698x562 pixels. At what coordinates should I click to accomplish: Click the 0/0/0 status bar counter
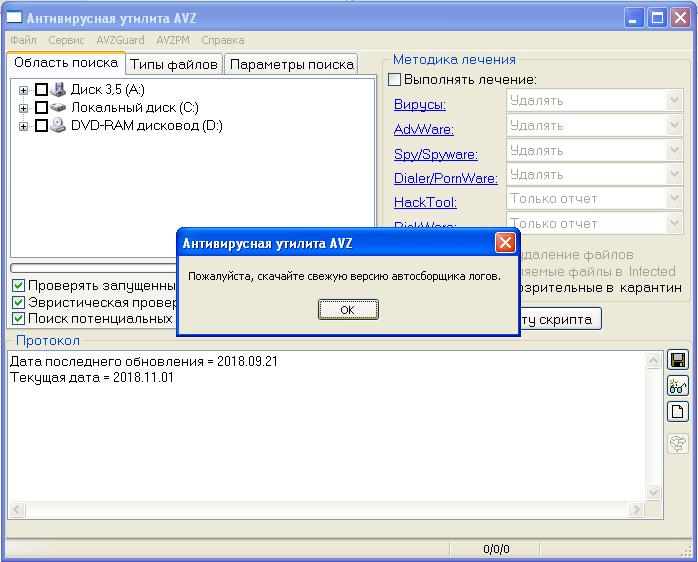pyautogui.click(x=495, y=549)
